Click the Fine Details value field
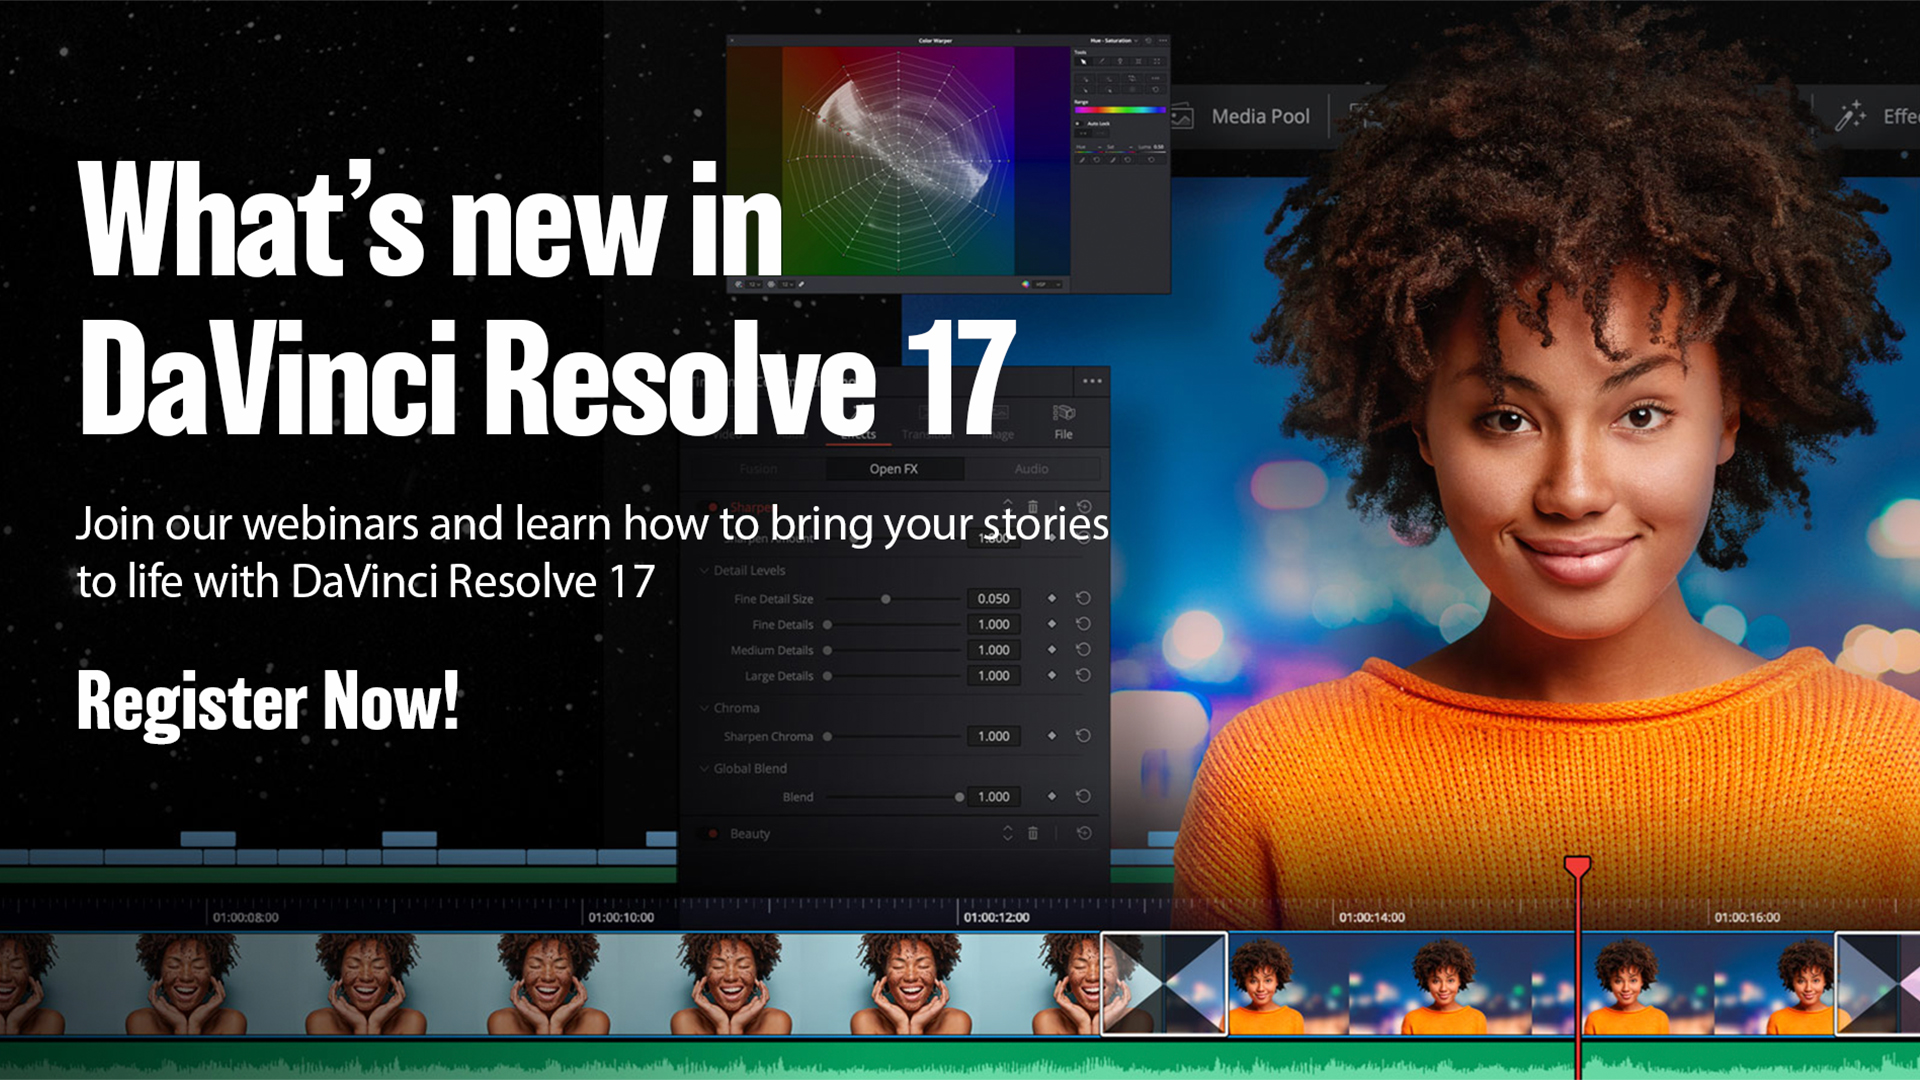The image size is (1920, 1080). (993, 624)
